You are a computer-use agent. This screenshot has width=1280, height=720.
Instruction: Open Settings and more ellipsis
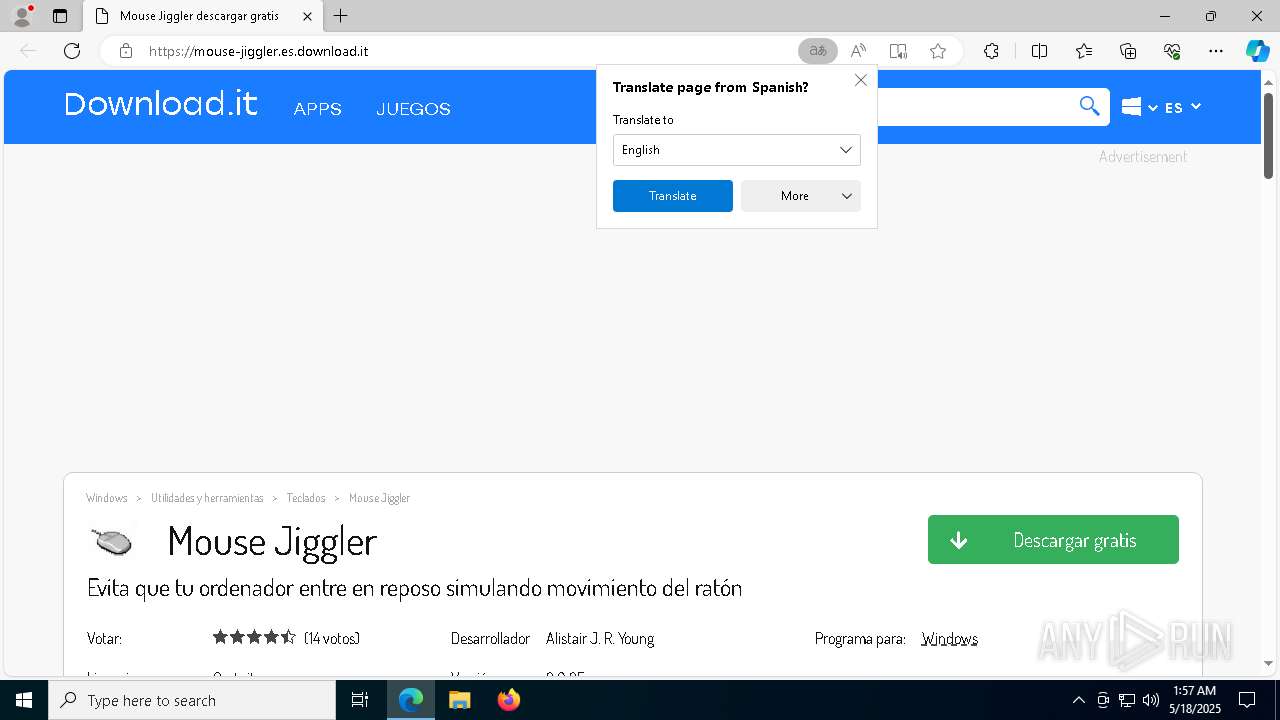coord(1216,51)
